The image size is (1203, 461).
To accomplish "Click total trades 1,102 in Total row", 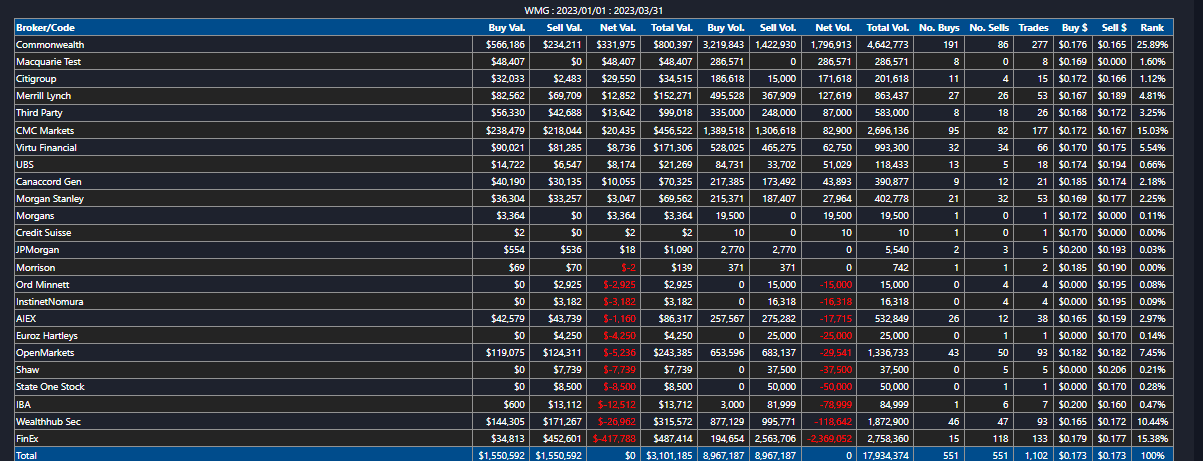I will 1034,455.
